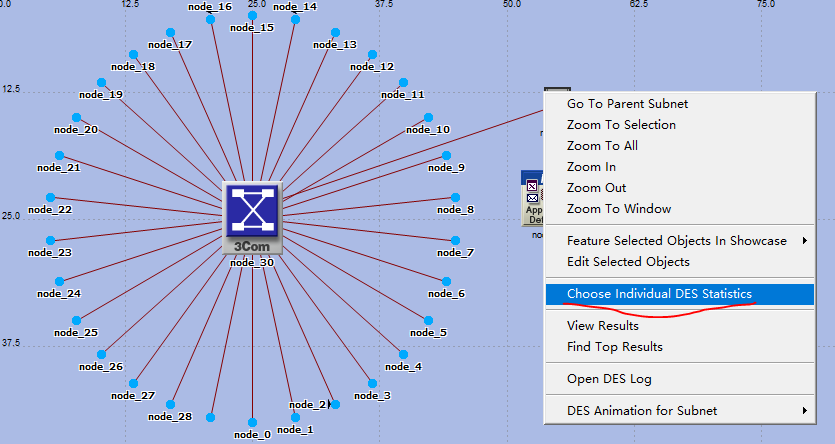Click the node_15 label text

(252, 28)
